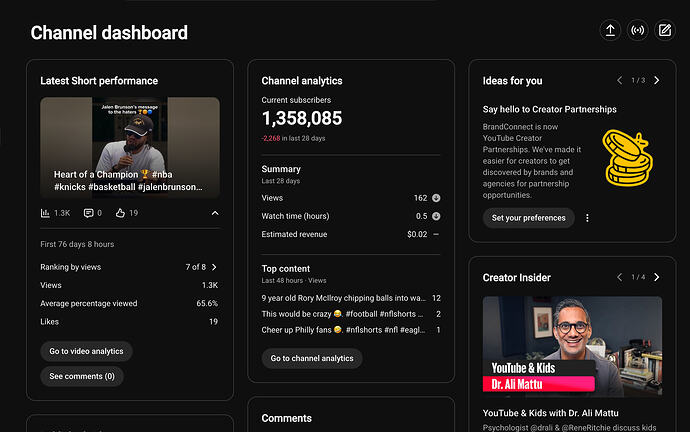The width and height of the screenshot is (690, 432).
Task: Click the Views down-trend arrow icon
Action: click(436, 198)
